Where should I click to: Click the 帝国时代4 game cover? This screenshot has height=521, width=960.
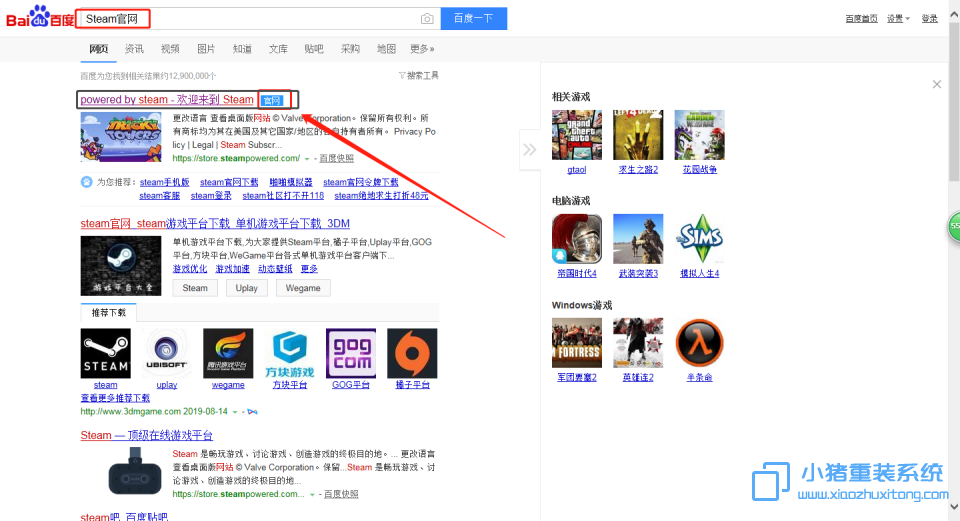click(x=577, y=239)
